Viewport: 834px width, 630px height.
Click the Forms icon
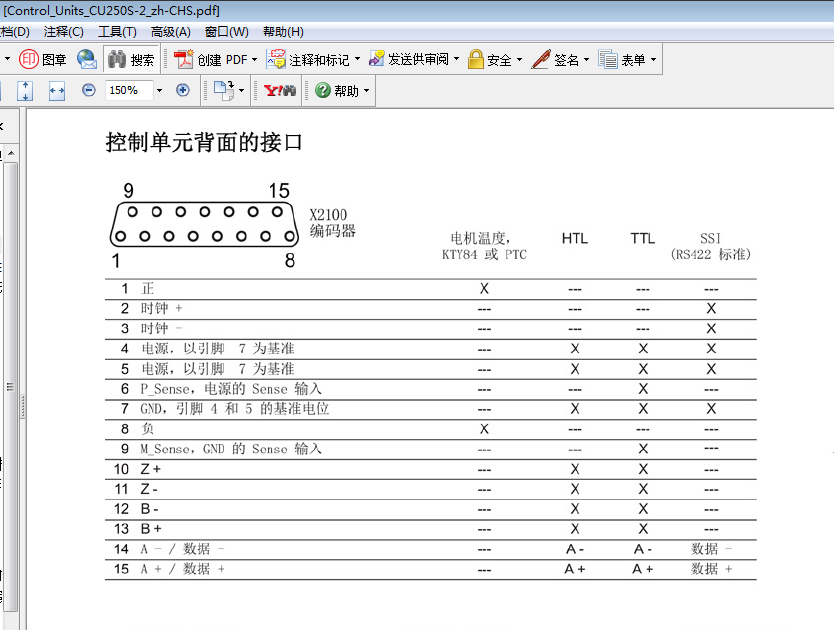[608, 59]
